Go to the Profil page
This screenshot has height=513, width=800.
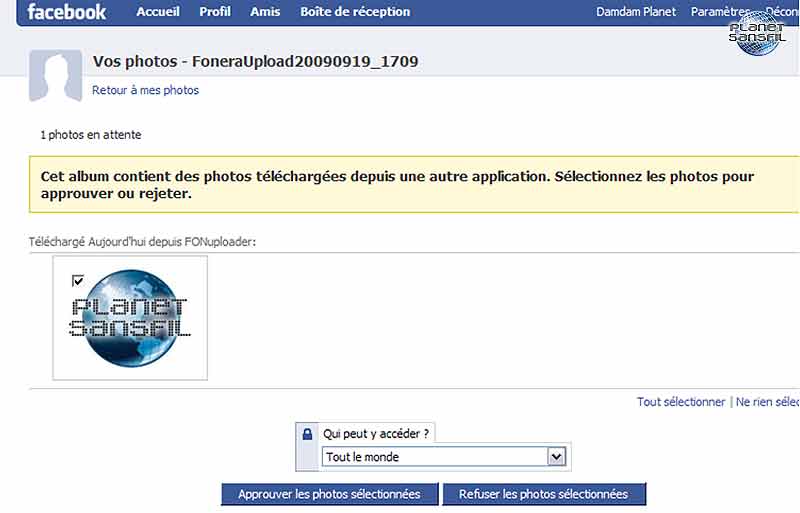tap(215, 12)
